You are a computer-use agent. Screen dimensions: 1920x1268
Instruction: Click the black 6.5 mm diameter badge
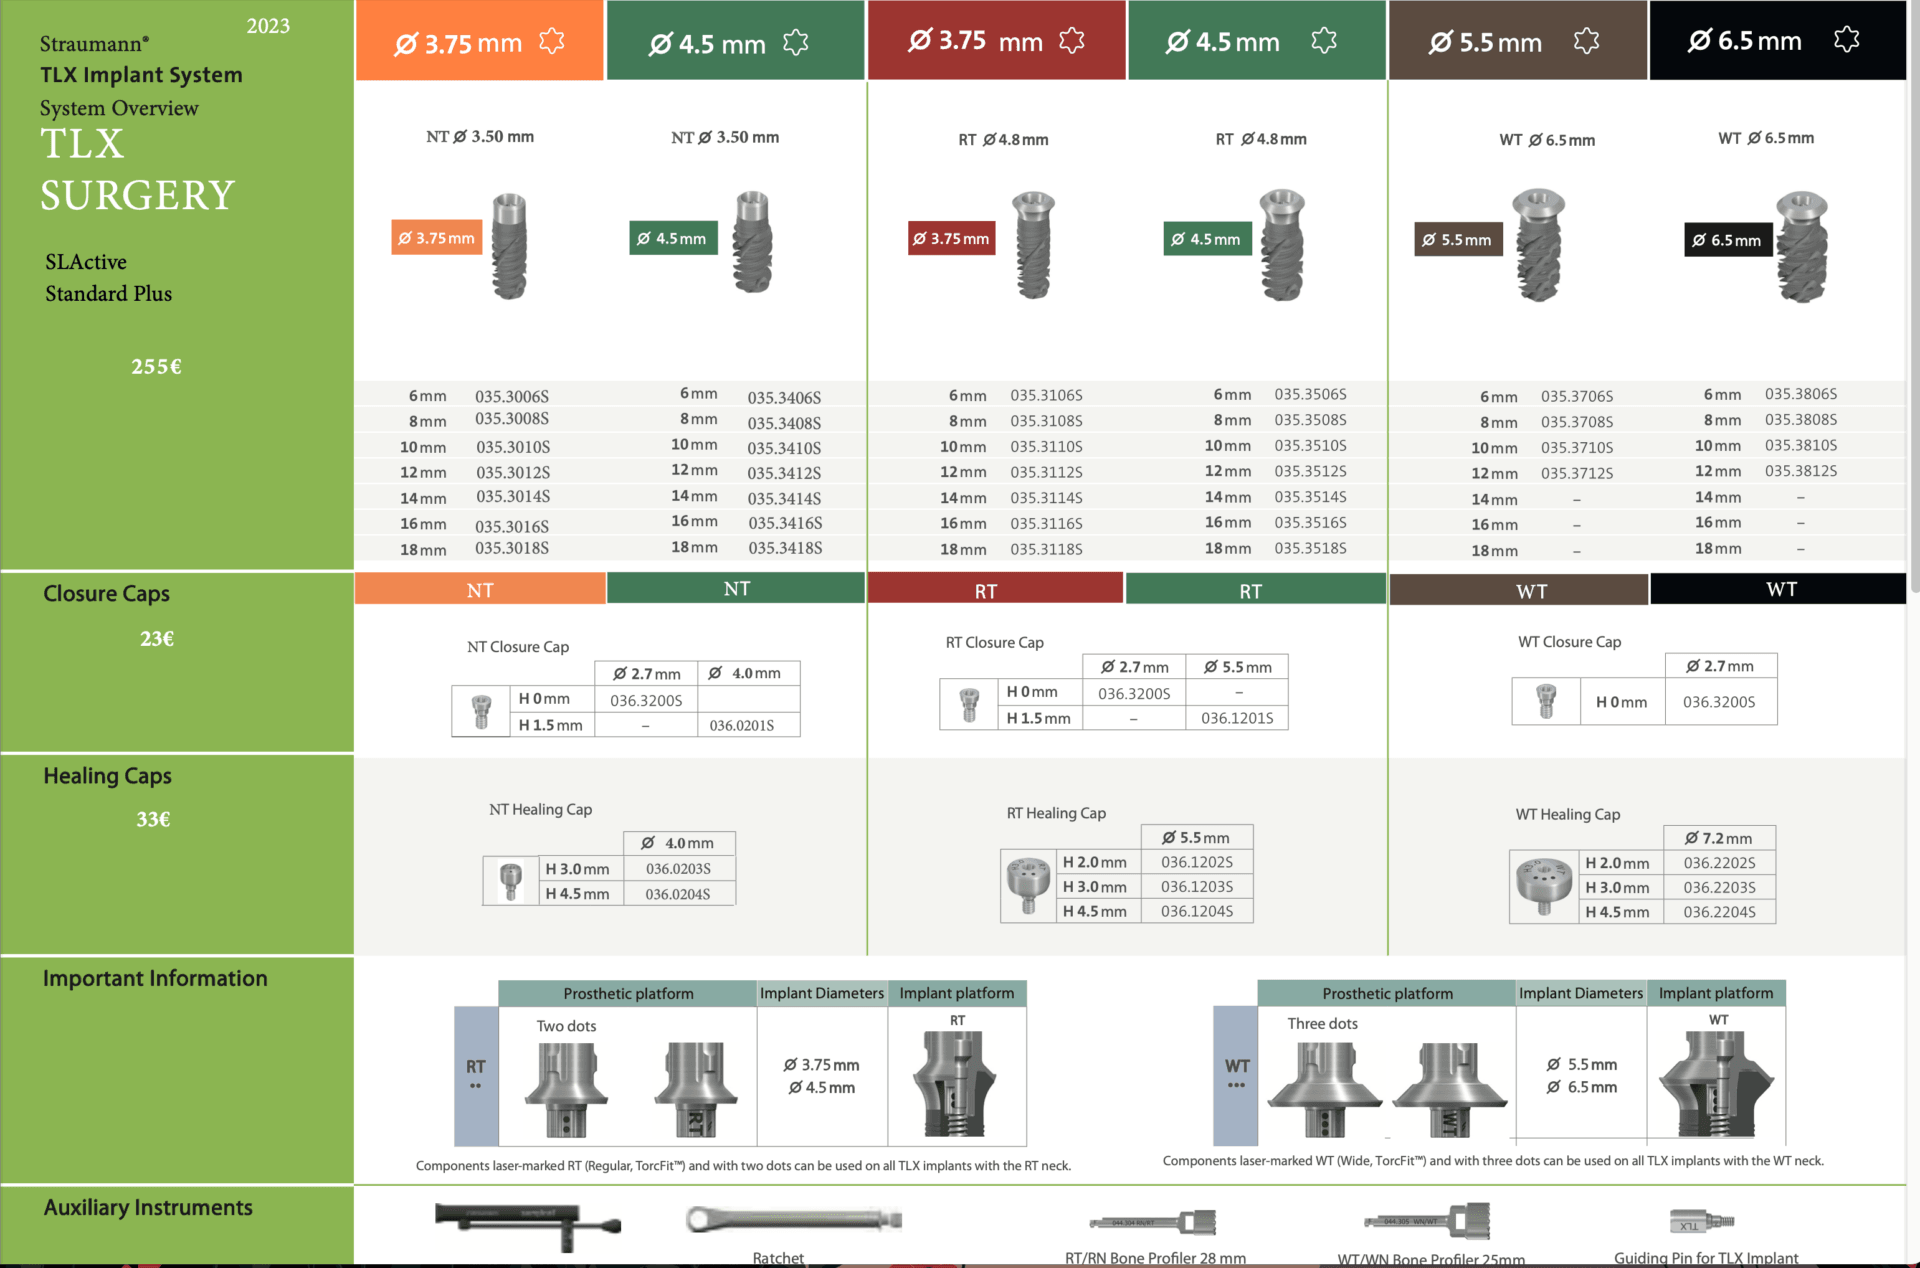coord(1728,240)
